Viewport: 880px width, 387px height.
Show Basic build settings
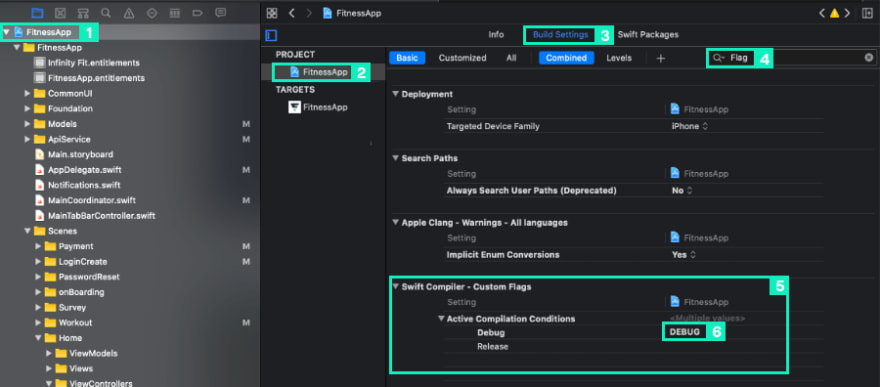(407, 58)
